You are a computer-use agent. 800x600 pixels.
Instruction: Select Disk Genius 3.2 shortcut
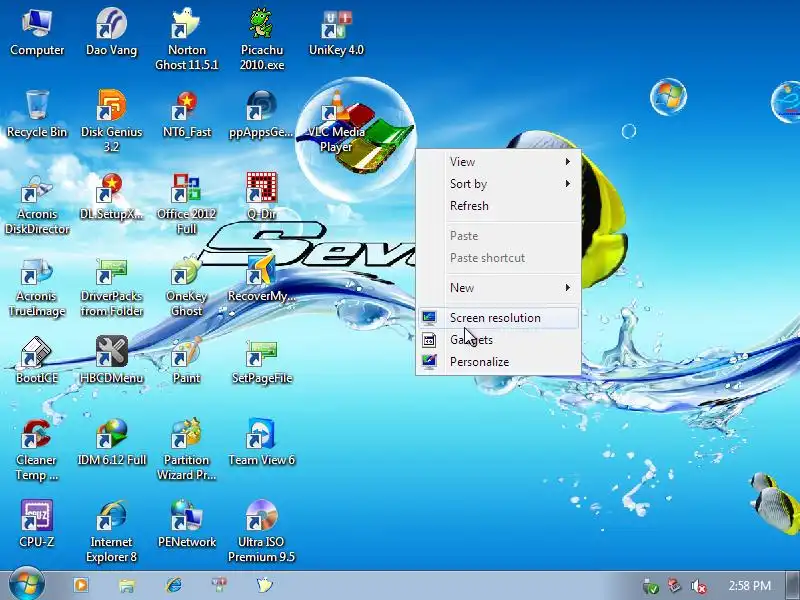(x=111, y=120)
